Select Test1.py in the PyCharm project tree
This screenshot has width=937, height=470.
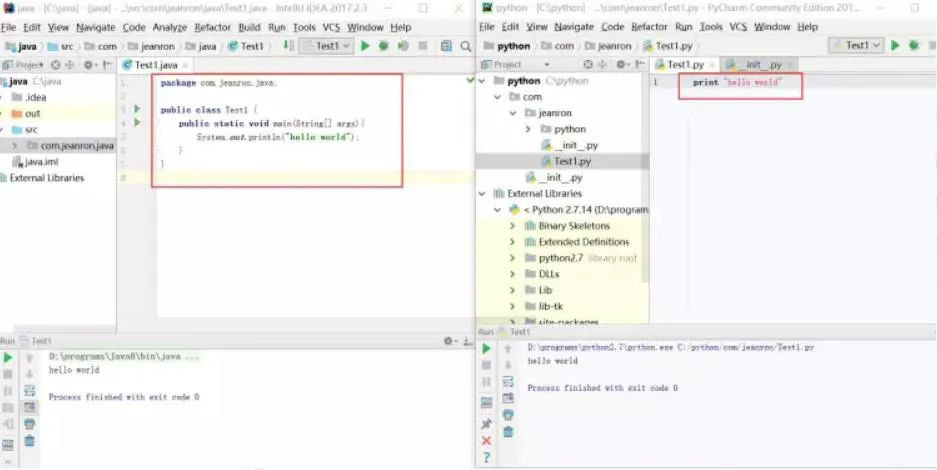pos(571,161)
